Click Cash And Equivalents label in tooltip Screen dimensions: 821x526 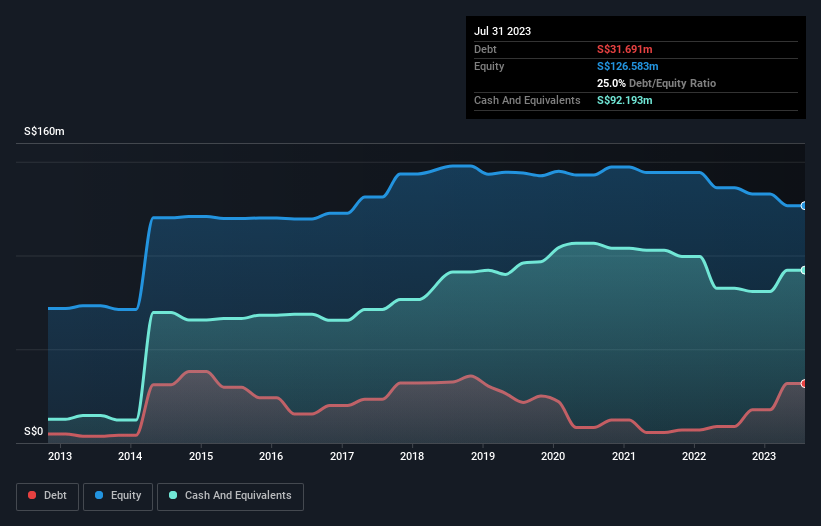(x=527, y=100)
